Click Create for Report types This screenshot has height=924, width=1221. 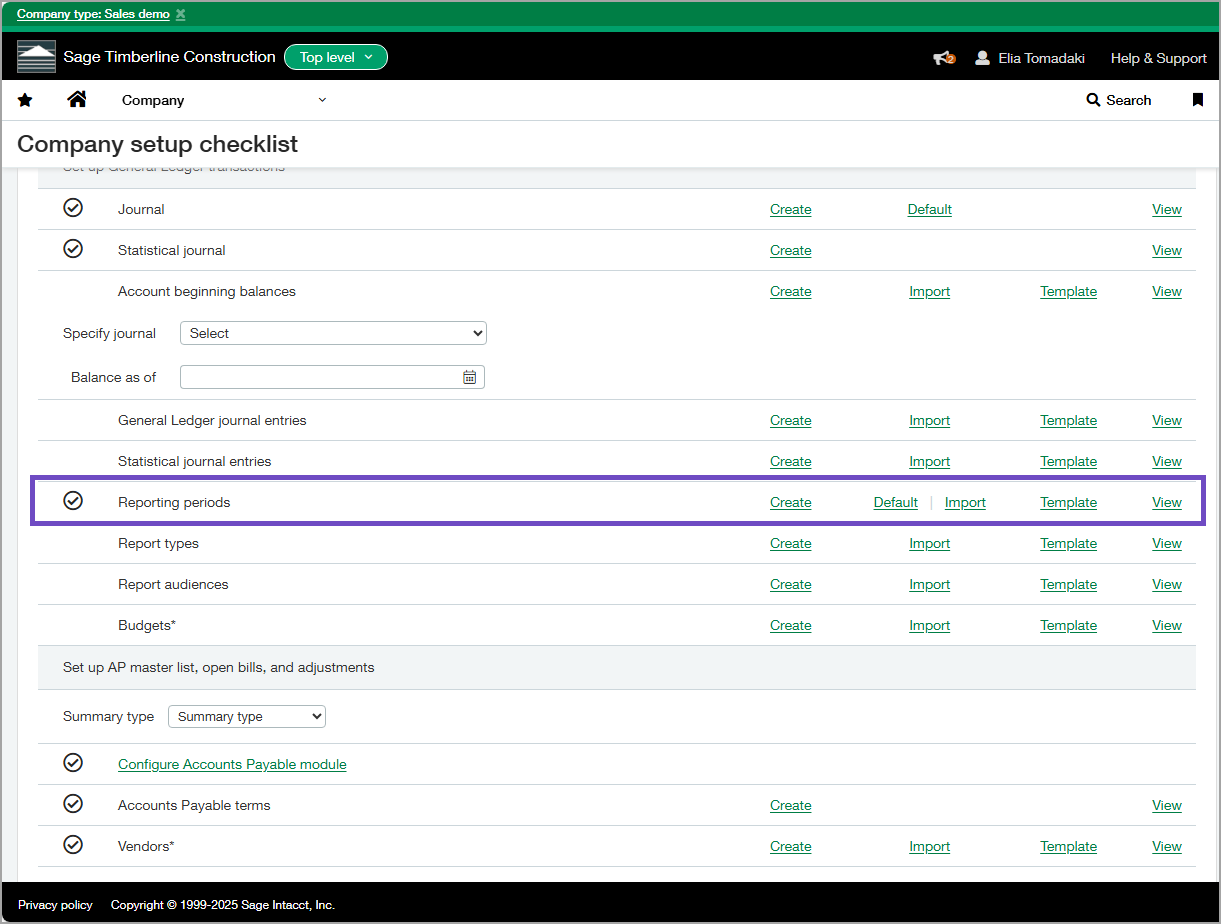790,543
